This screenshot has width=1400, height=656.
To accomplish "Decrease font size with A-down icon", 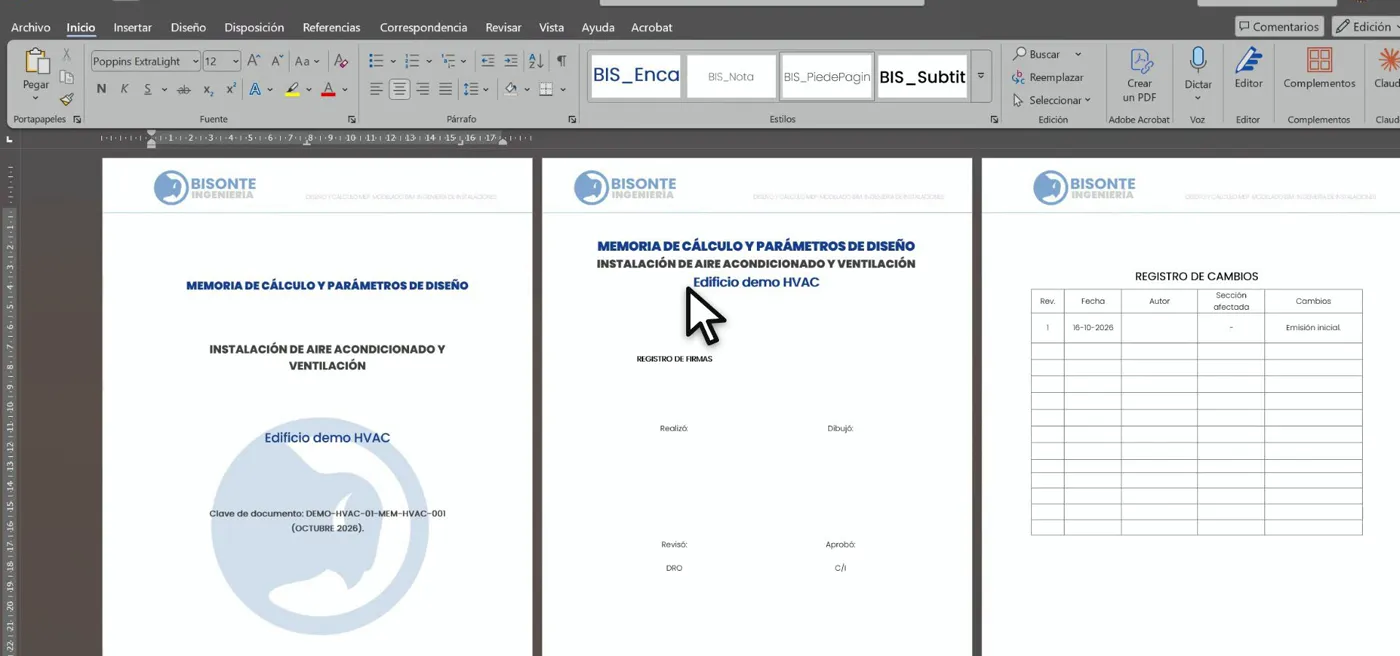I will (277, 61).
